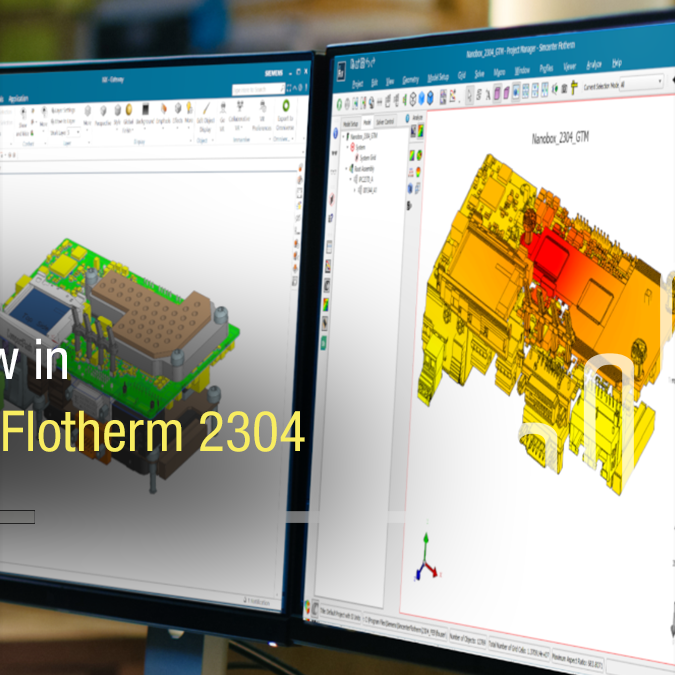
Task: Open the Viewer menu in Flotherm
Action: coord(569,67)
